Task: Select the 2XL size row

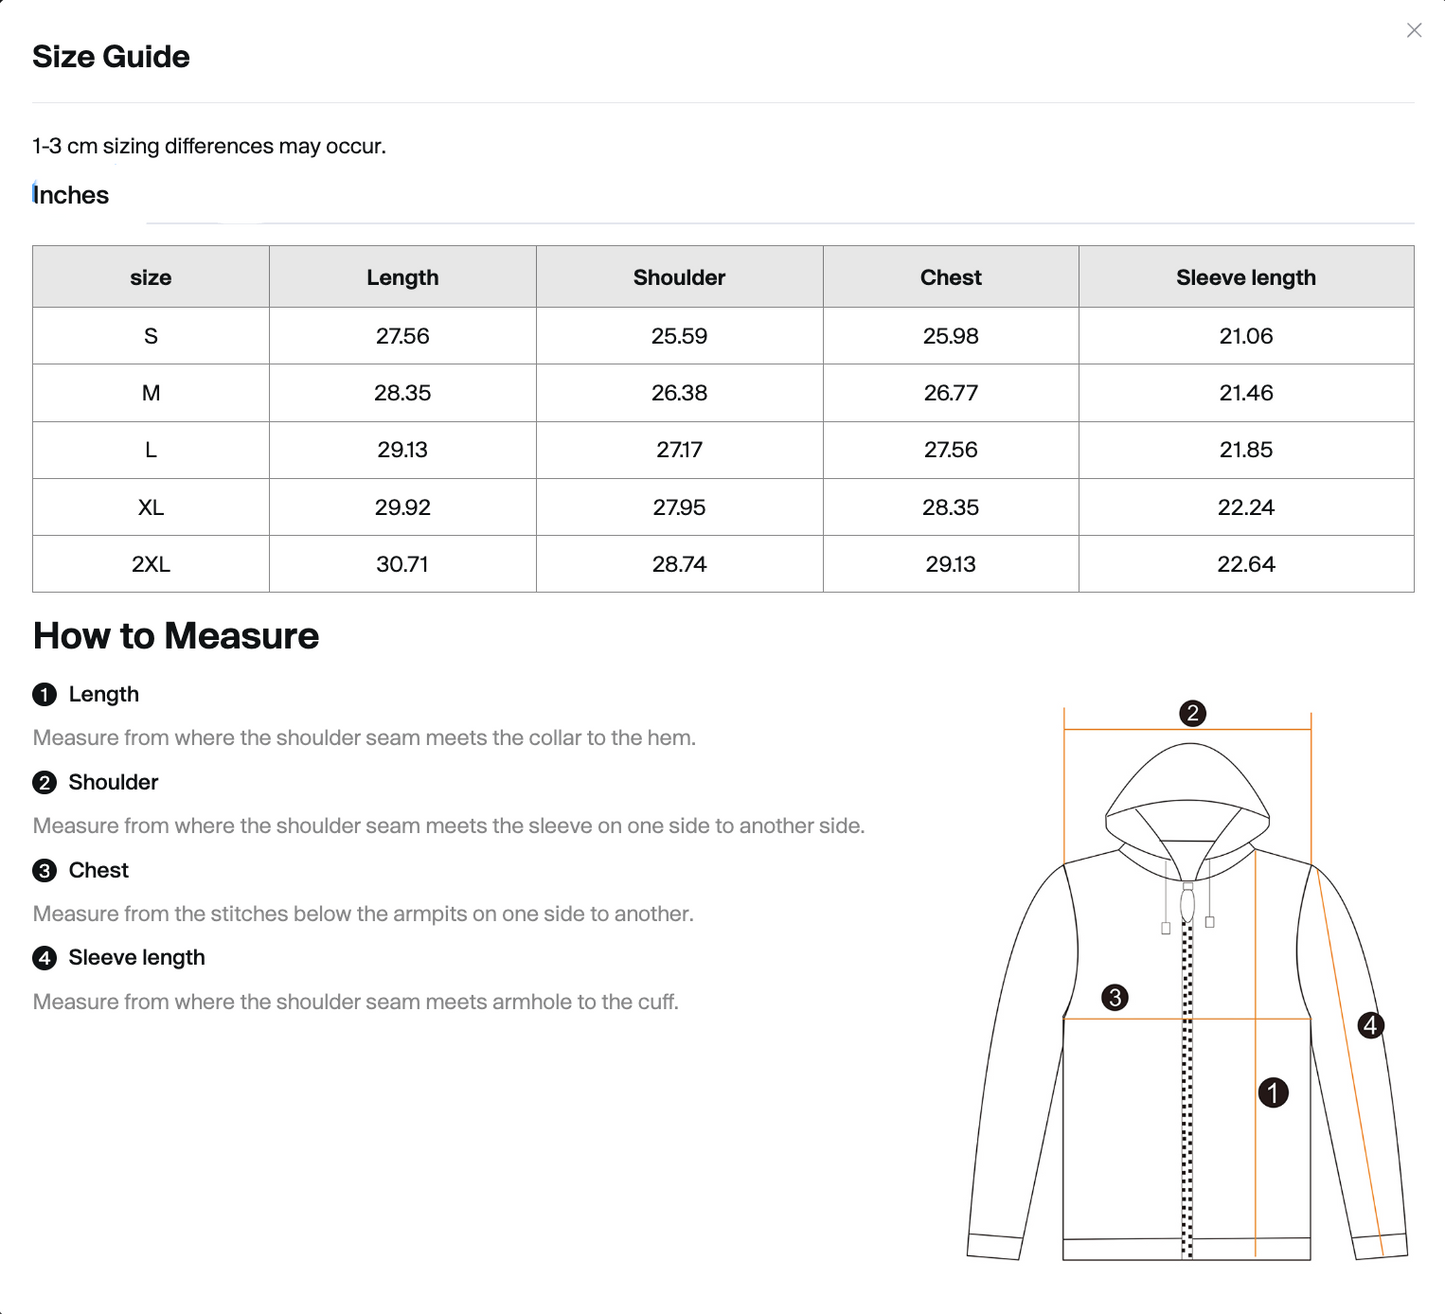Action: pyautogui.click(x=151, y=563)
